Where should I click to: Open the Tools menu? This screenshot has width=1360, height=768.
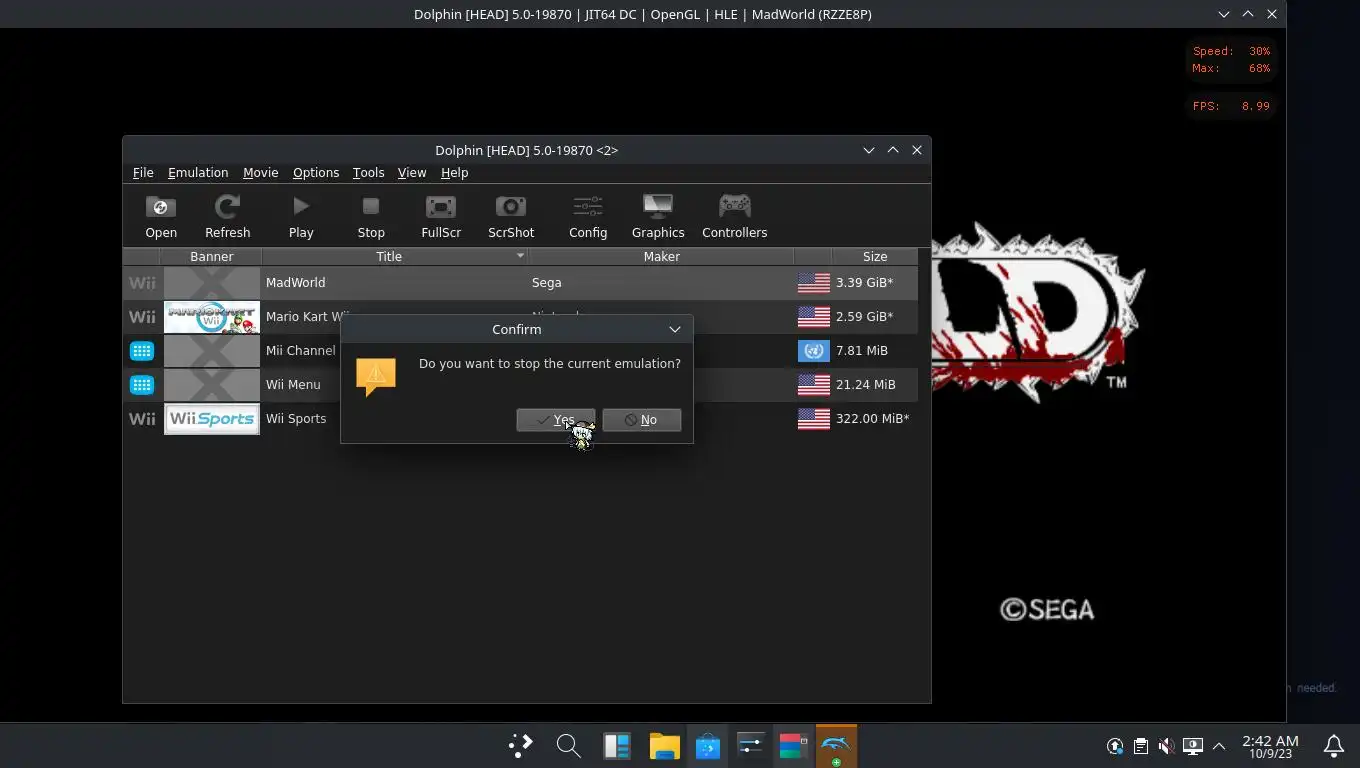point(368,173)
